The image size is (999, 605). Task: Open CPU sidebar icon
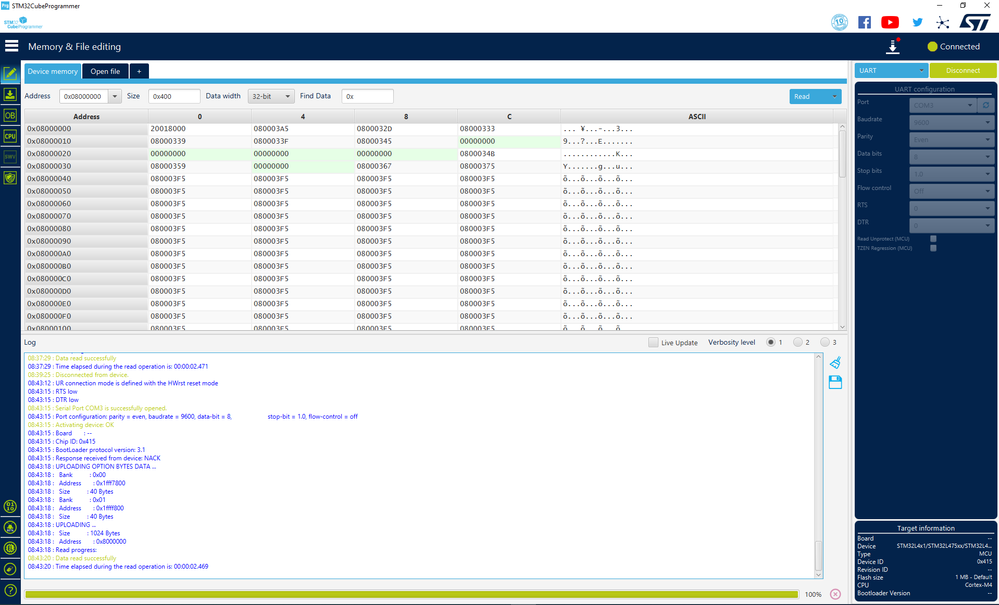tap(10, 136)
